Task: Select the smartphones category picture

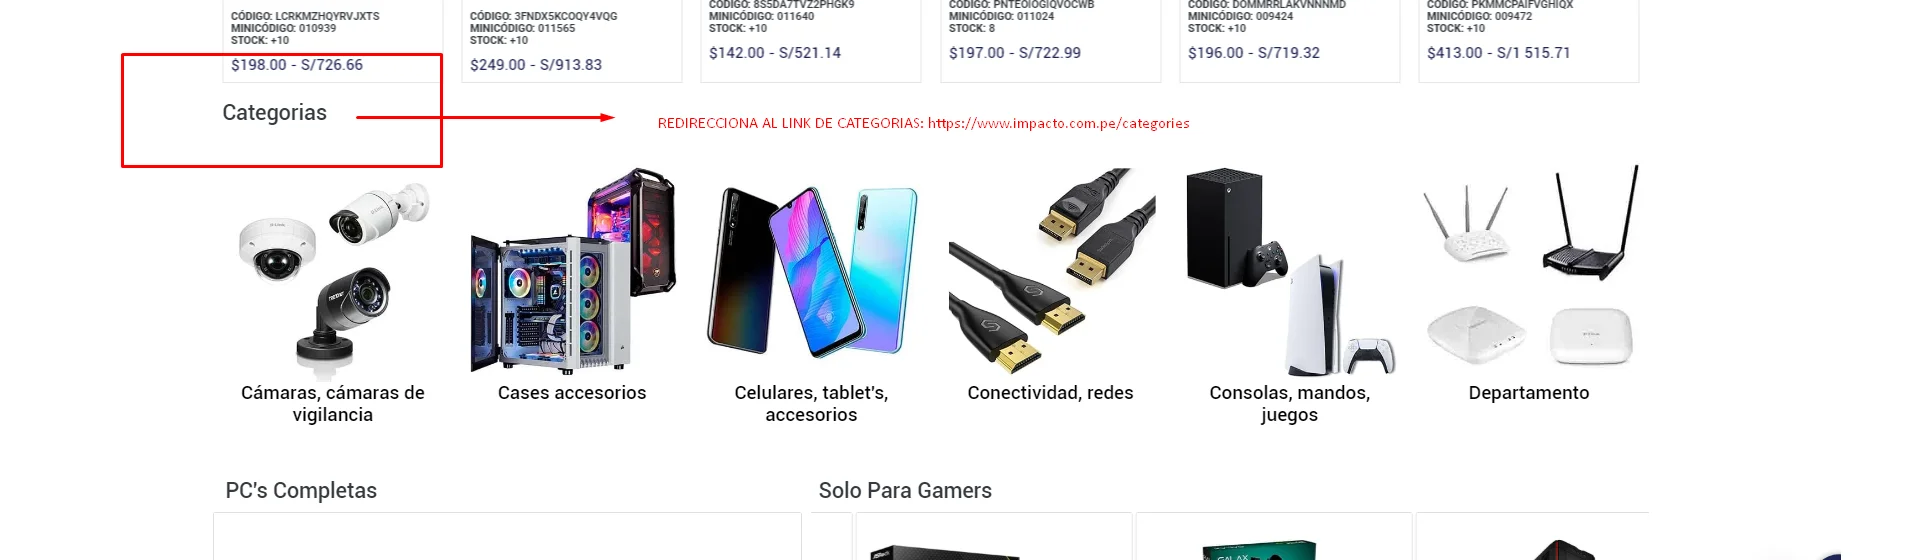Action: click(x=811, y=271)
